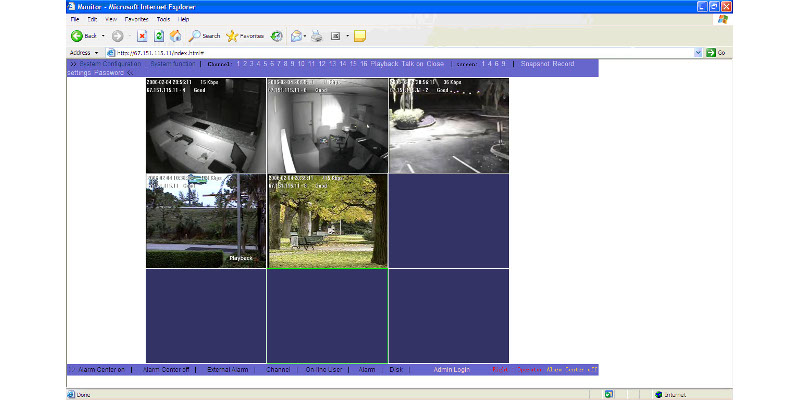Open the View menu
The image size is (800, 400).
click(111, 19)
